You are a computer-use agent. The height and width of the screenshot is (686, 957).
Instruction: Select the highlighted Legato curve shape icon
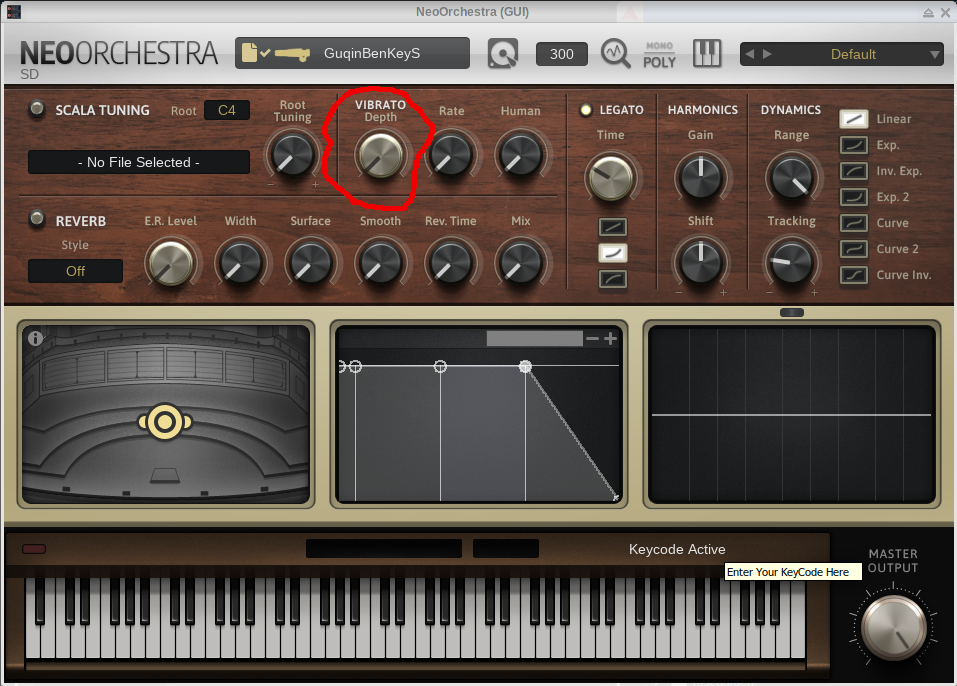click(612, 253)
